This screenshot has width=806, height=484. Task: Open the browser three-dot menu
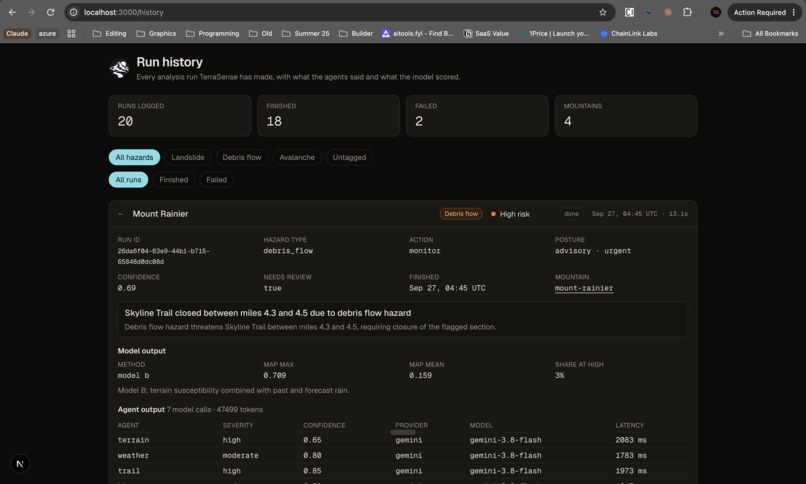coord(794,12)
